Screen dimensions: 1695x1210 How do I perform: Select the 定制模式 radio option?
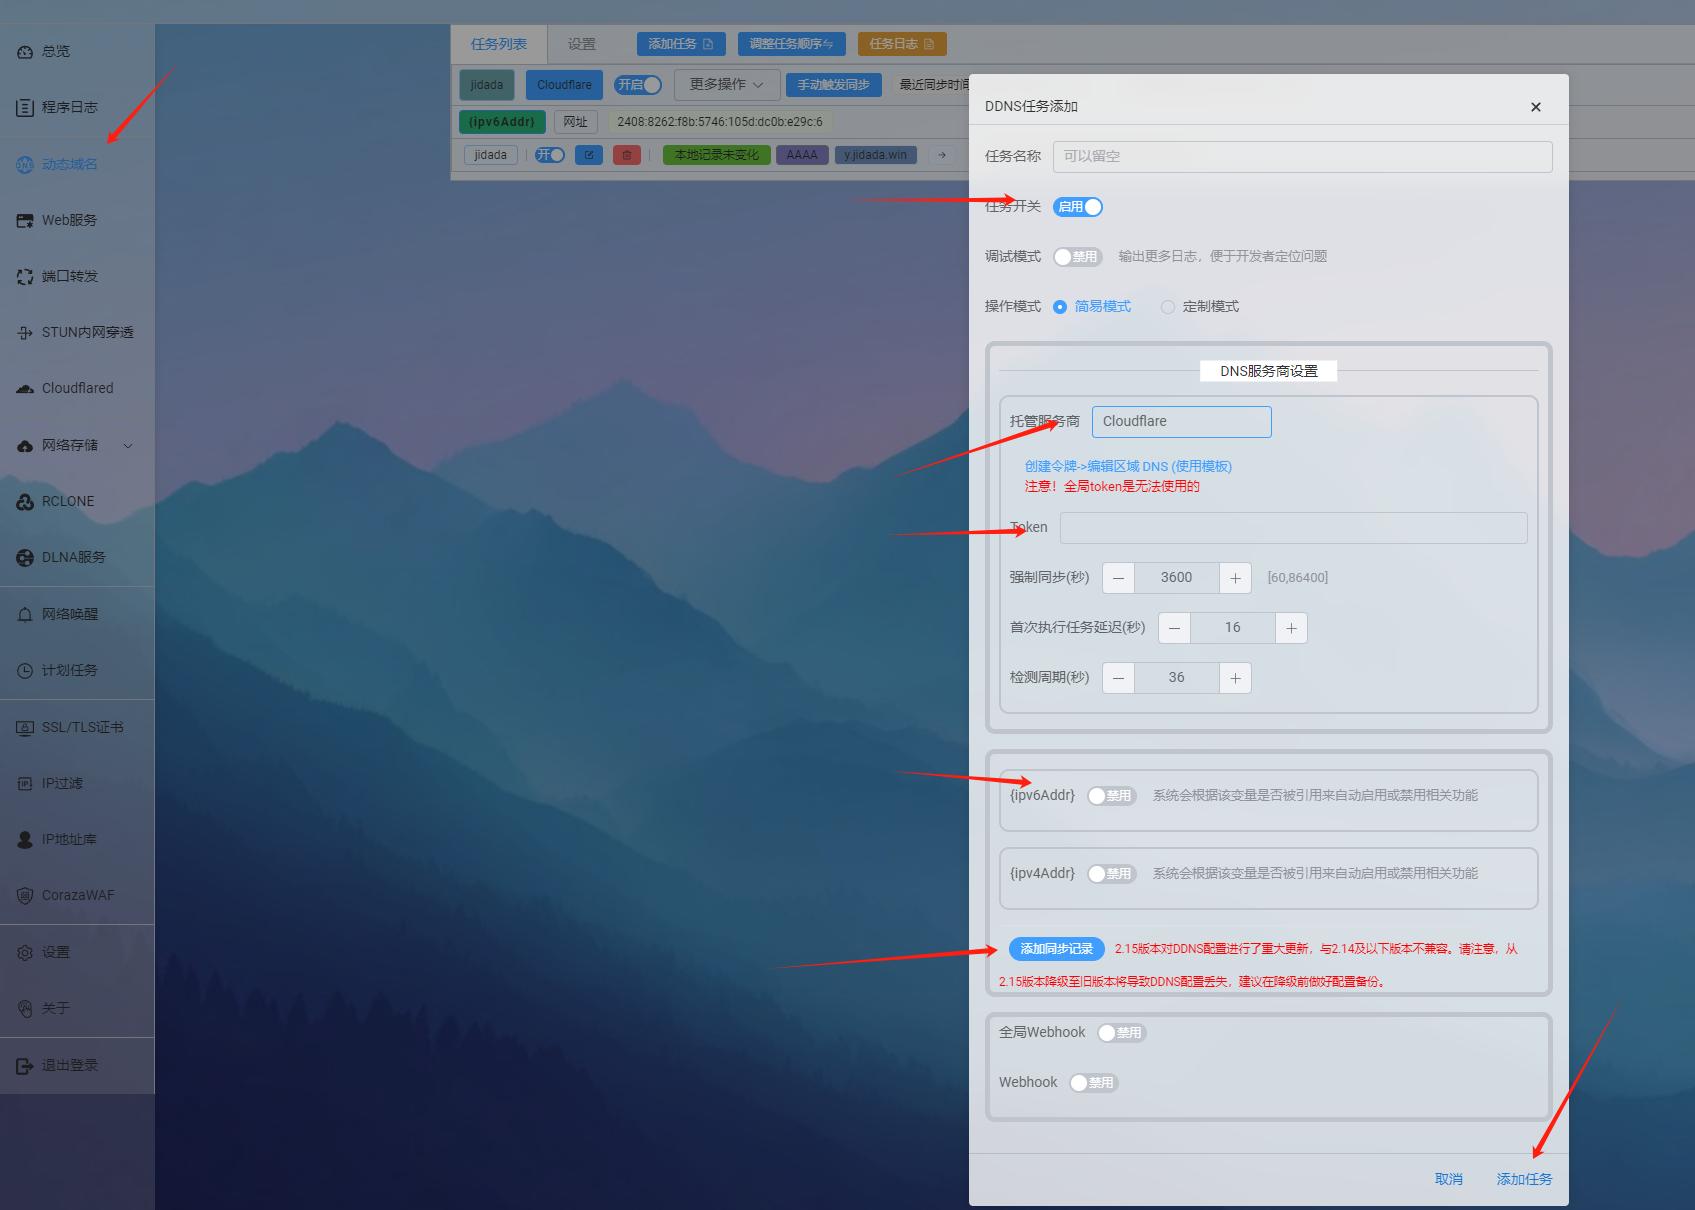coord(1168,307)
